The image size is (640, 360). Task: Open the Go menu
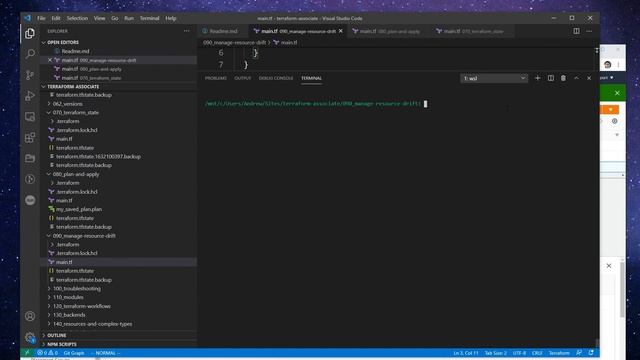[x=115, y=18]
